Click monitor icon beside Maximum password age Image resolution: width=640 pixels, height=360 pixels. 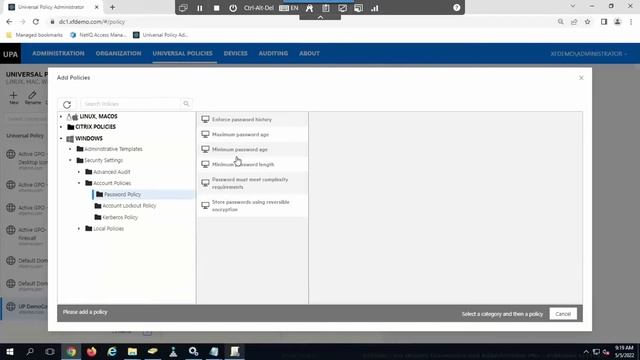tap(205, 134)
